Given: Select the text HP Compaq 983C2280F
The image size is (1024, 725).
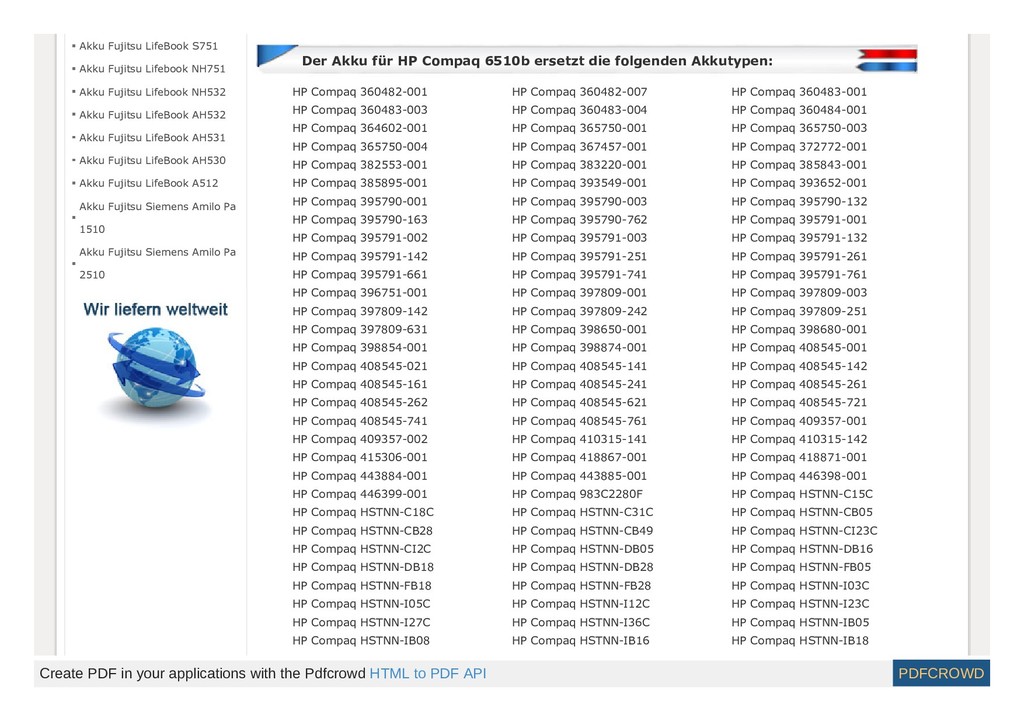Looking at the screenshot, I should pyautogui.click(x=577, y=494).
